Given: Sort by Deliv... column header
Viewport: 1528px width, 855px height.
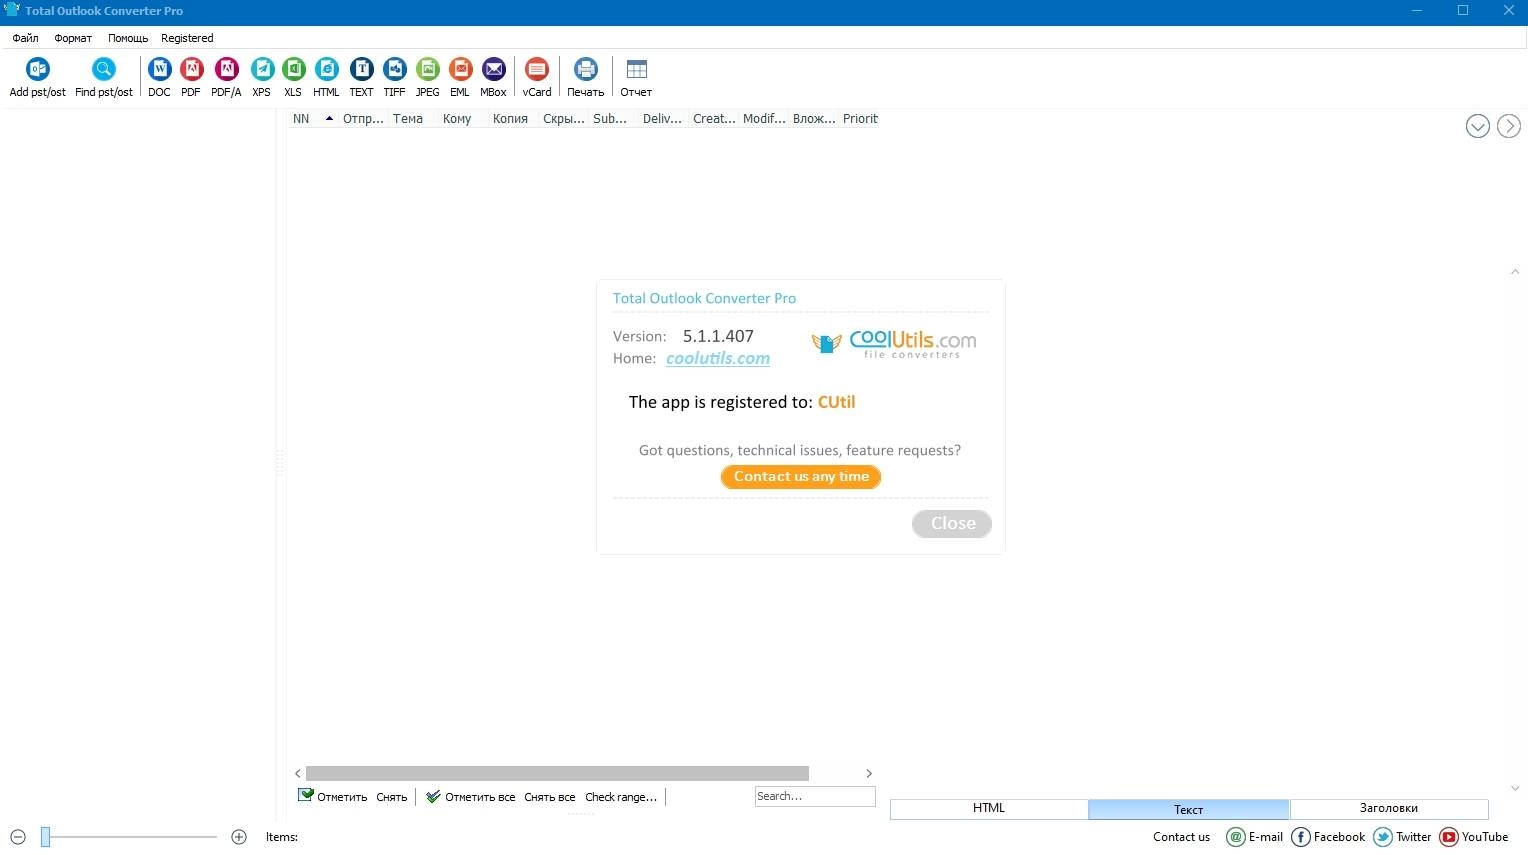Looking at the screenshot, I should [x=662, y=118].
